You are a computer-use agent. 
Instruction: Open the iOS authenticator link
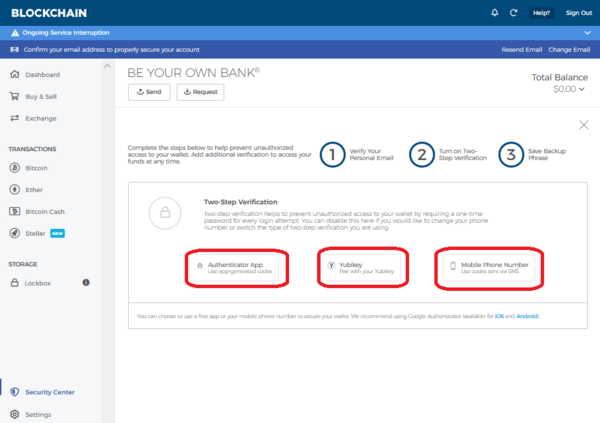tap(499, 316)
